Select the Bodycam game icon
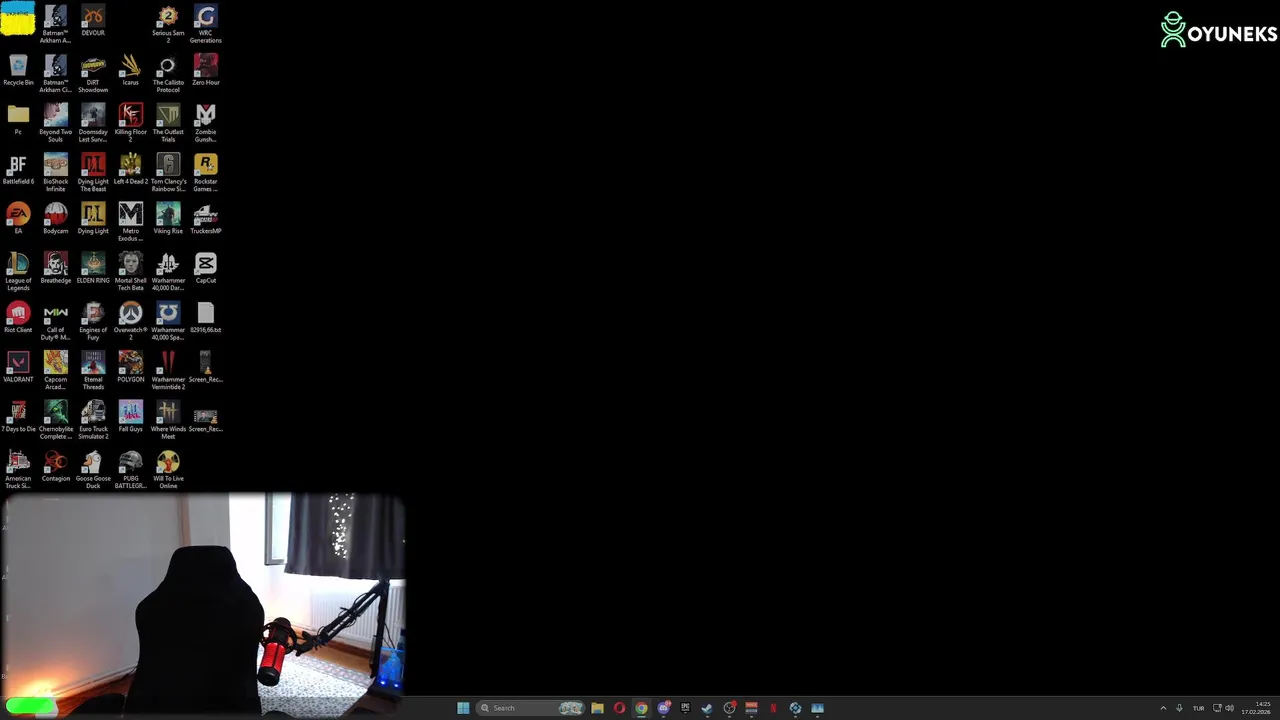The image size is (1280, 720). 56,218
